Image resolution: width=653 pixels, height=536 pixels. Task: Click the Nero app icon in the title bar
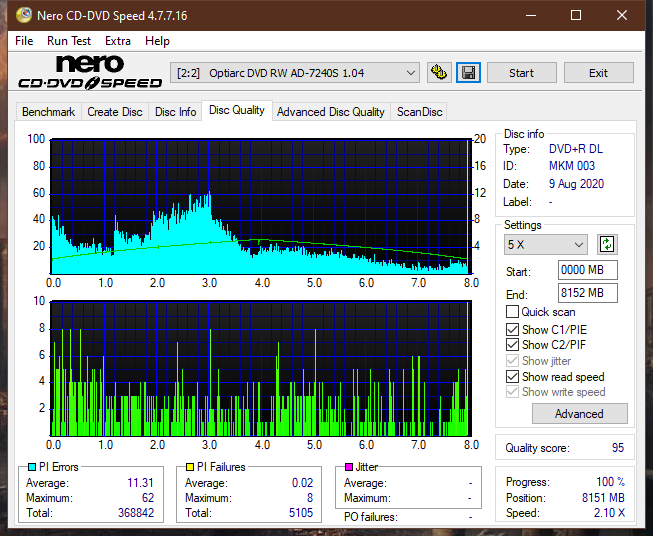24,15
